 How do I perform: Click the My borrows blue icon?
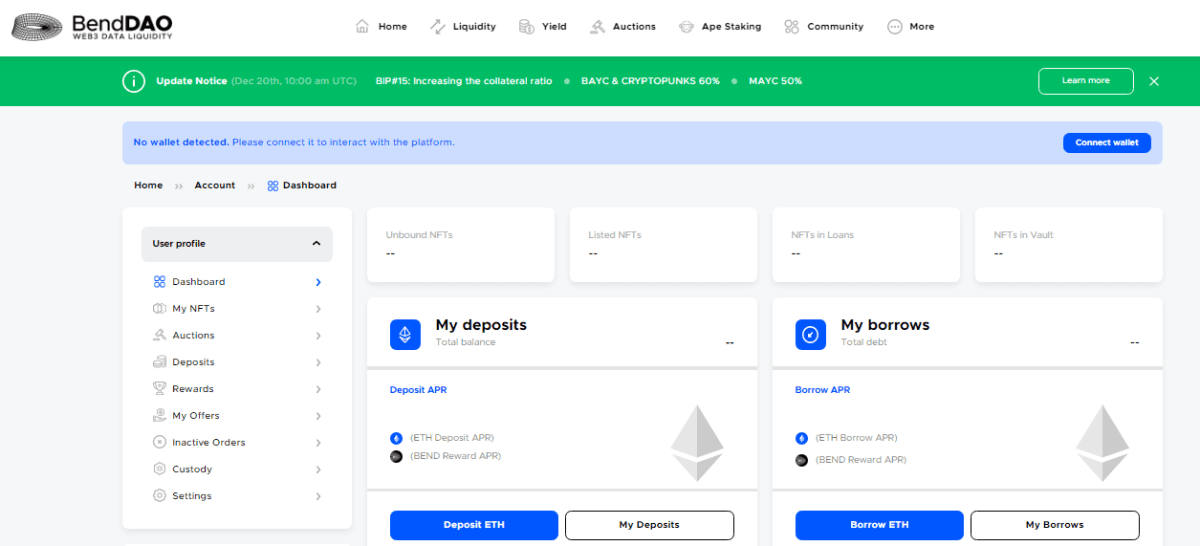[811, 334]
